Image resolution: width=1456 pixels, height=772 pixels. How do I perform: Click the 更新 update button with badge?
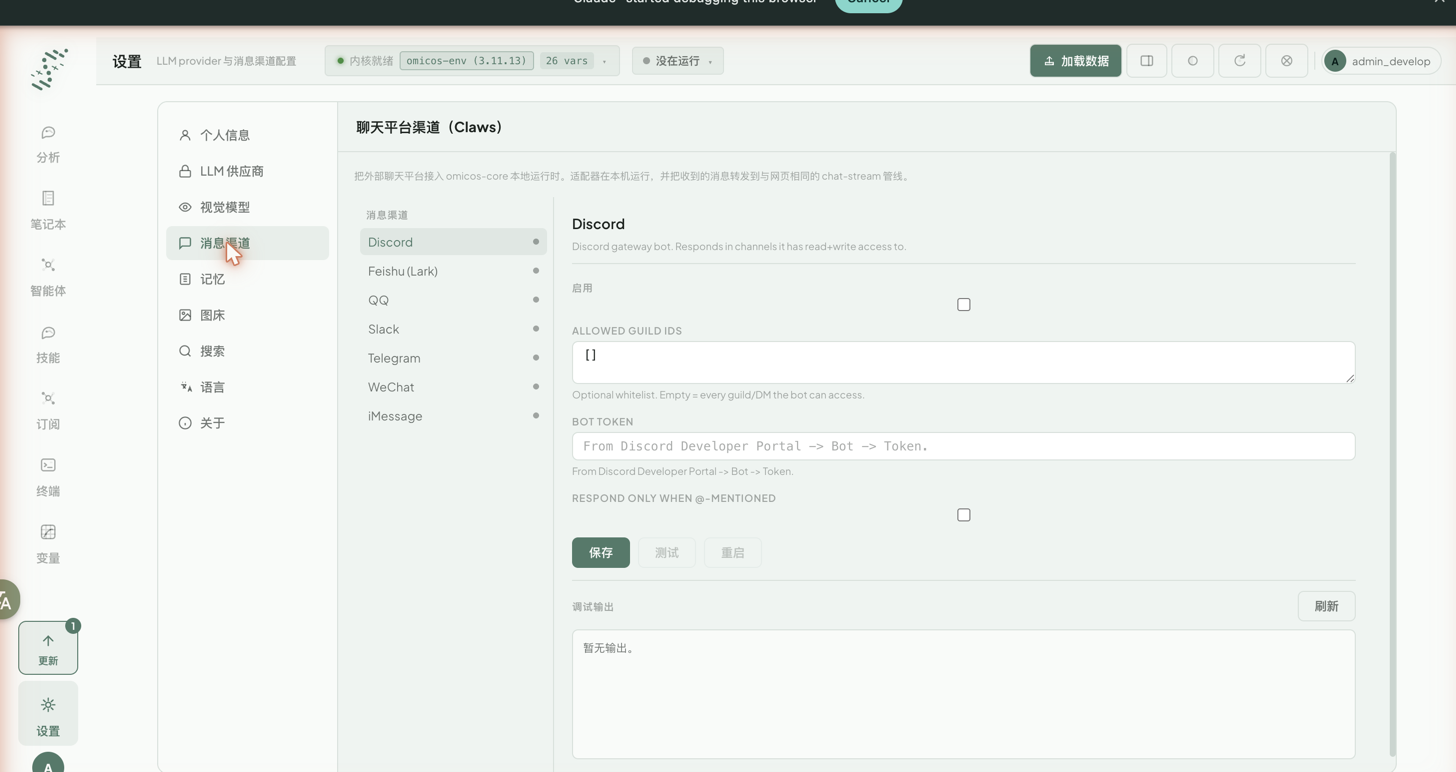[48, 648]
